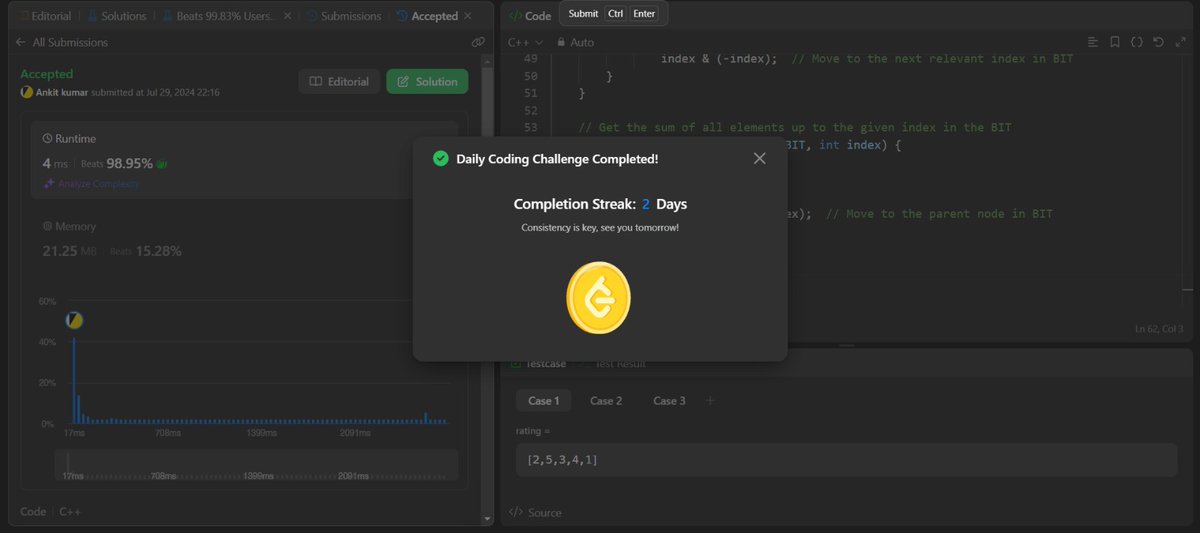Image resolution: width=1200 pixels, height=533 pixels.
Task: Click the green checkmark in challenge popup
Action: [440, 158]
